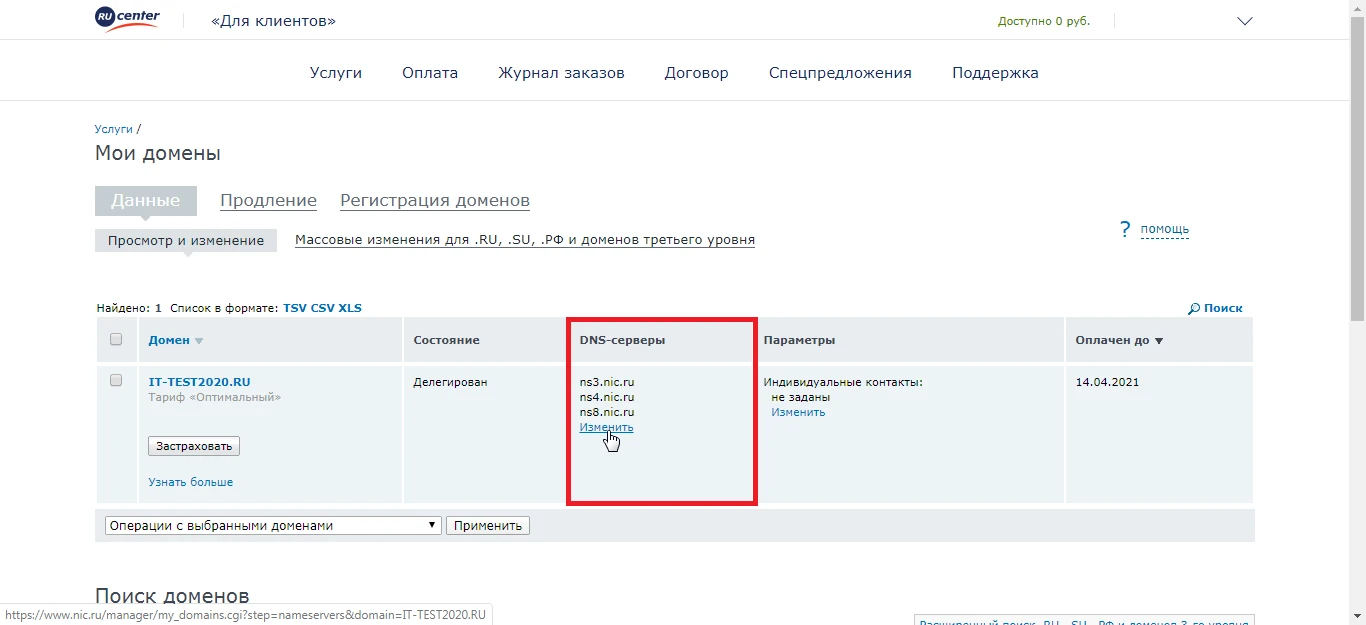Export the list in CSV format

click(322, 307)
